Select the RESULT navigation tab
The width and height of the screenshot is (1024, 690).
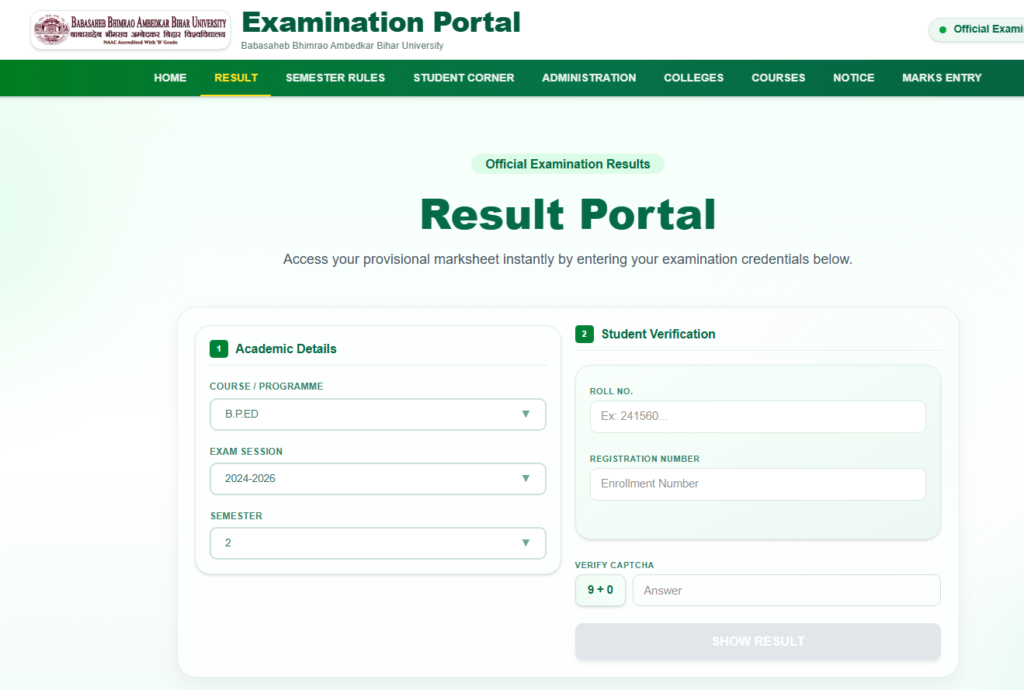[236, 78]
